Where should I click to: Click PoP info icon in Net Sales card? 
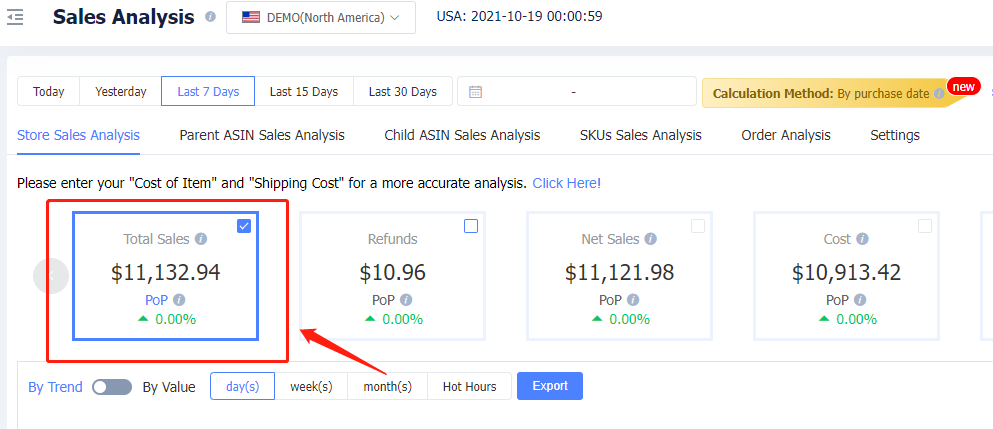pos(633,300)
